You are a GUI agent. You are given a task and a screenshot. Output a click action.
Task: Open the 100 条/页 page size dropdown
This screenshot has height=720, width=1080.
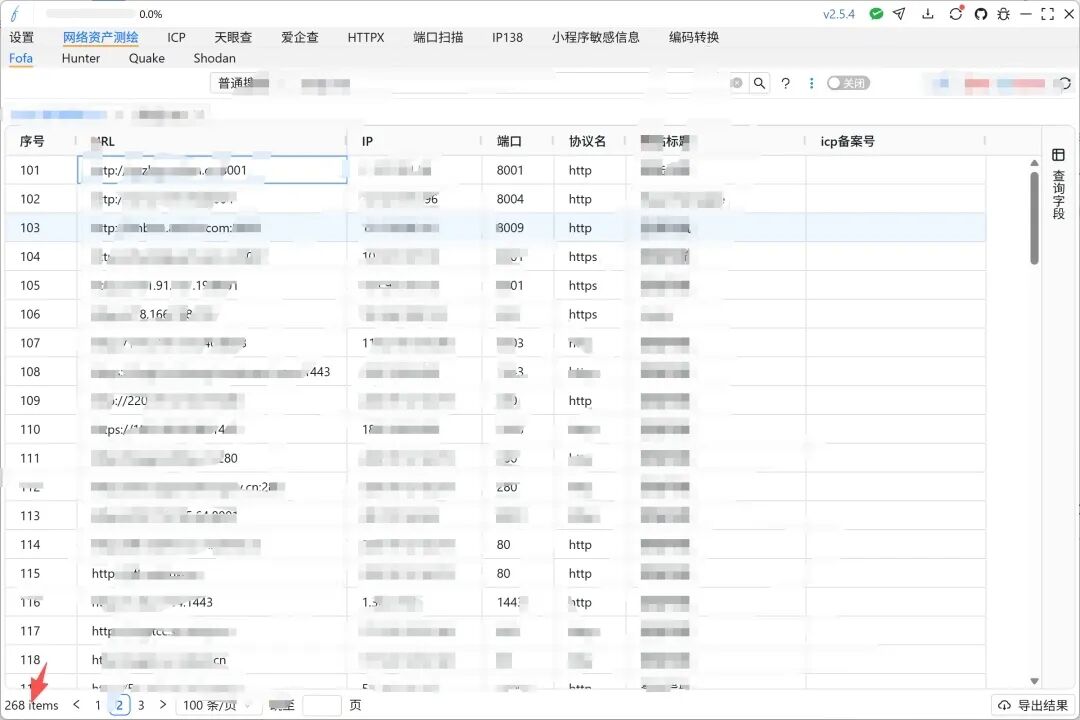coord(216,705)
